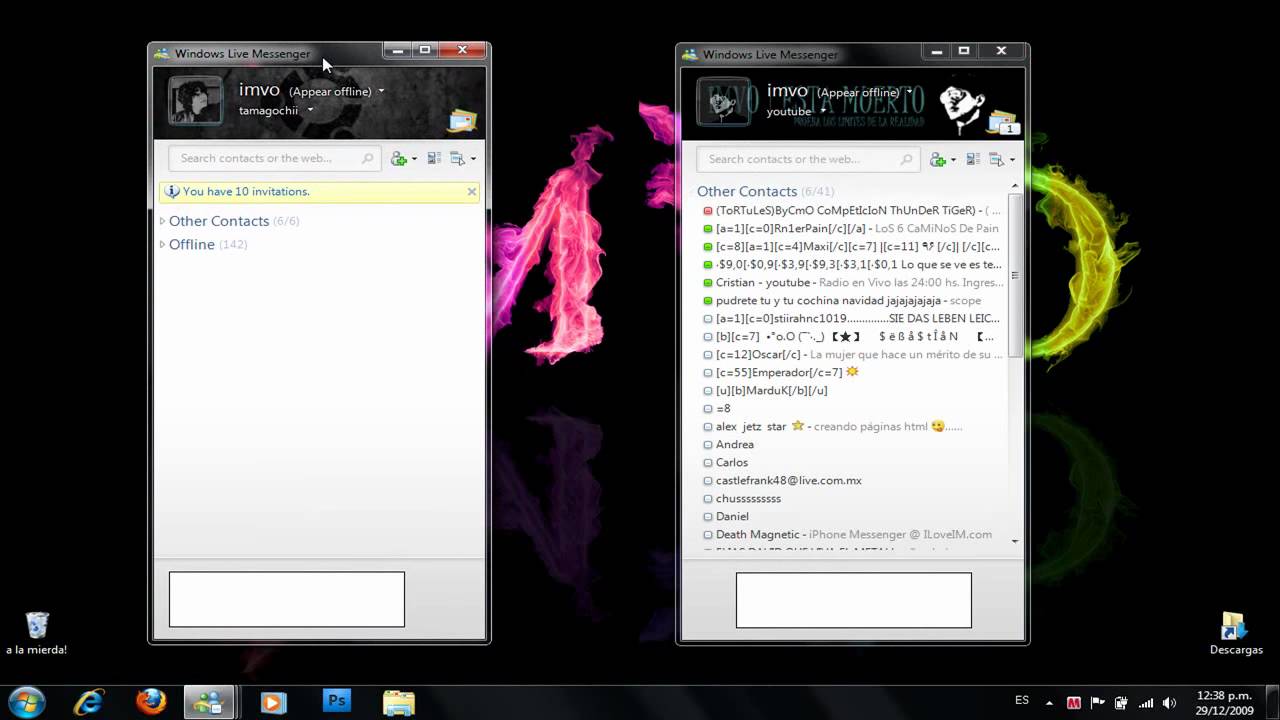1280x720 pixels.
Task: Click Windows Live Messenger taskbar button
Action: [x=208, y=701]
